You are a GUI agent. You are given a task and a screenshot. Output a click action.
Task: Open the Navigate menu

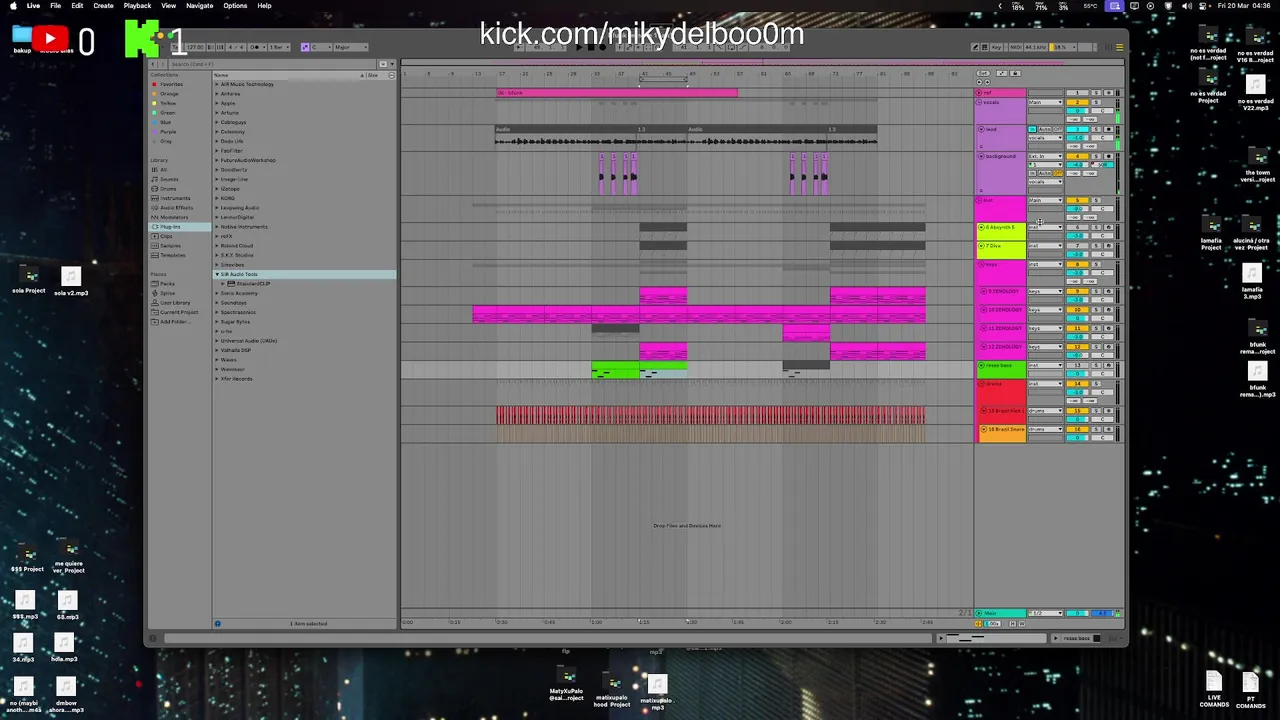[x=199, y=6]
